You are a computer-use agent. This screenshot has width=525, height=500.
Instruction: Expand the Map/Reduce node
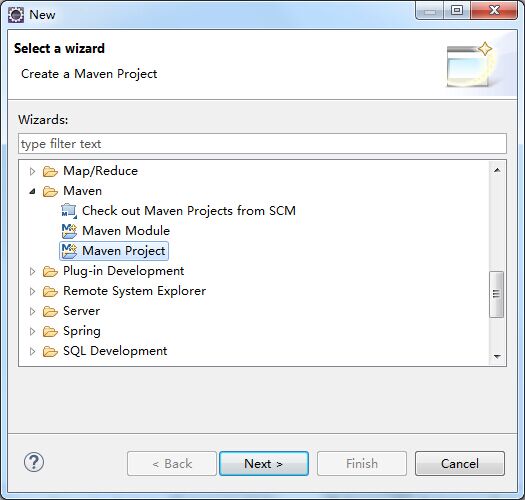pyautogui.click(x=32, y=171)
